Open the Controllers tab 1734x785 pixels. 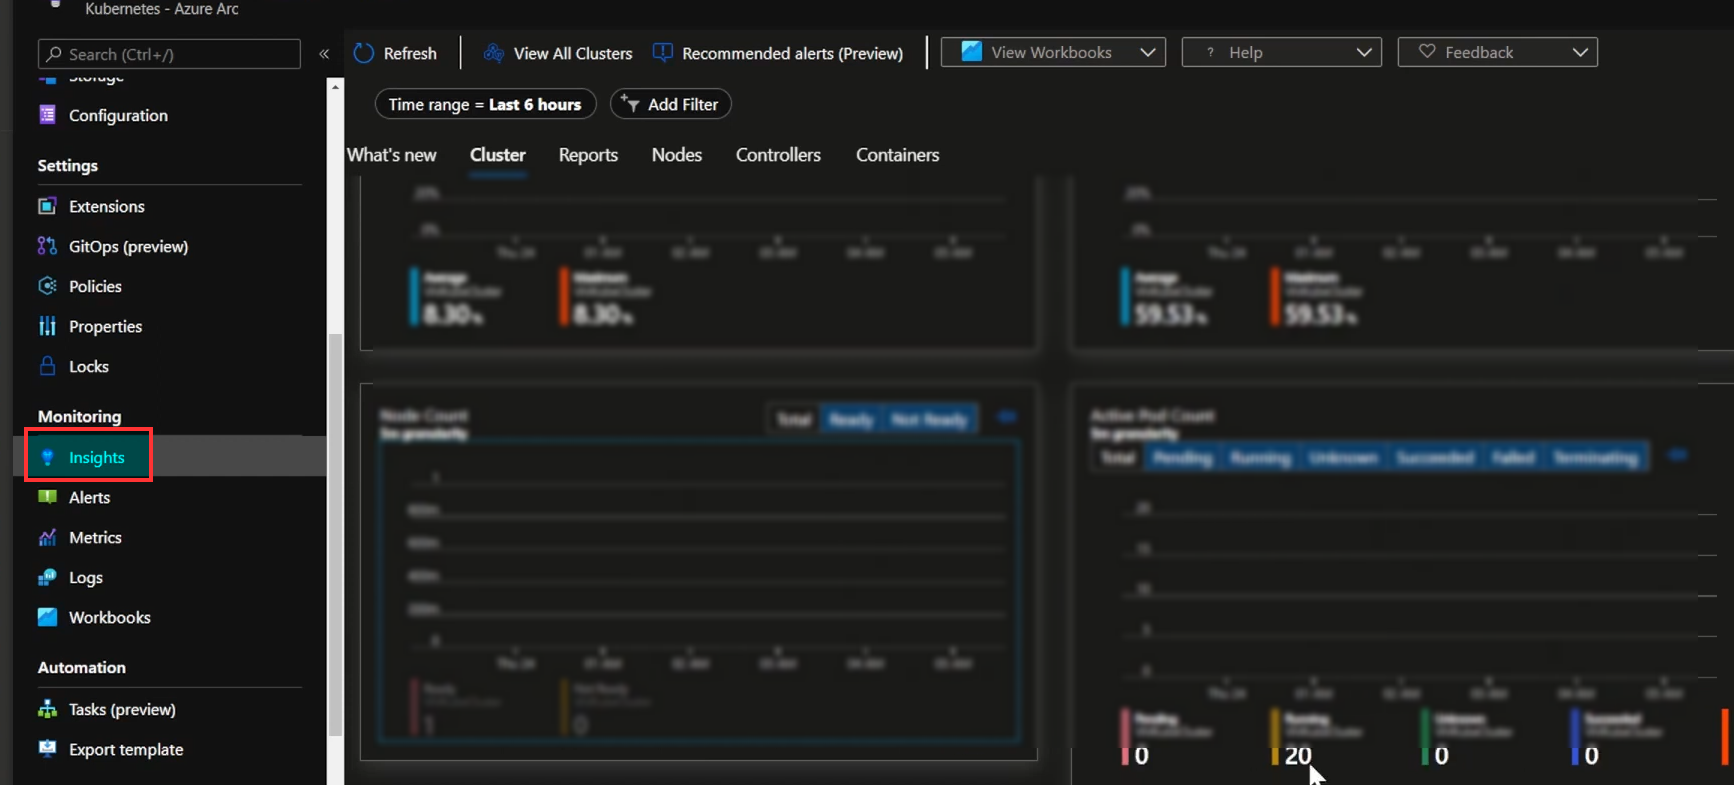[x=778, y=155]
